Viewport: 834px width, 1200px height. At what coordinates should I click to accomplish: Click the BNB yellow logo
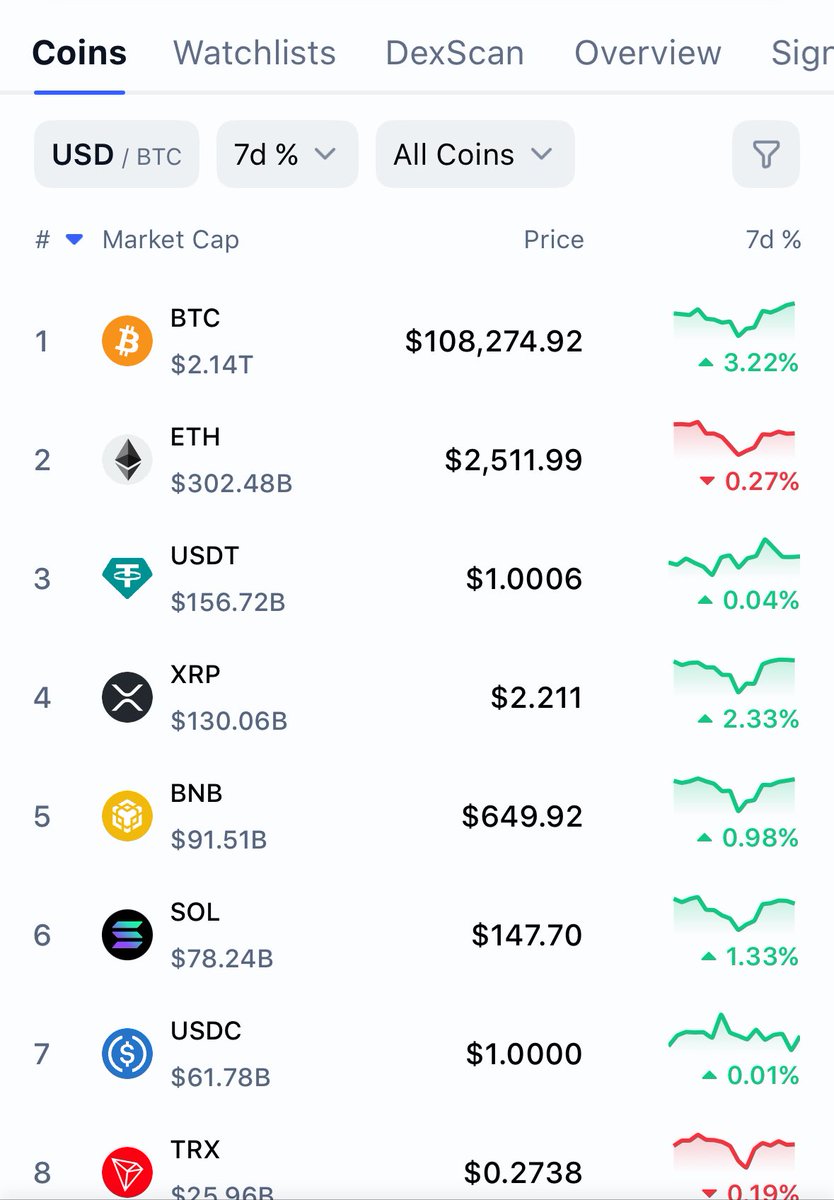pos(127,816)
